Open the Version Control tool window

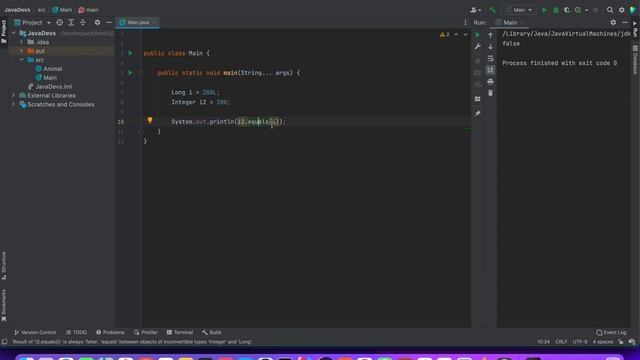click(x=35, y=333)
